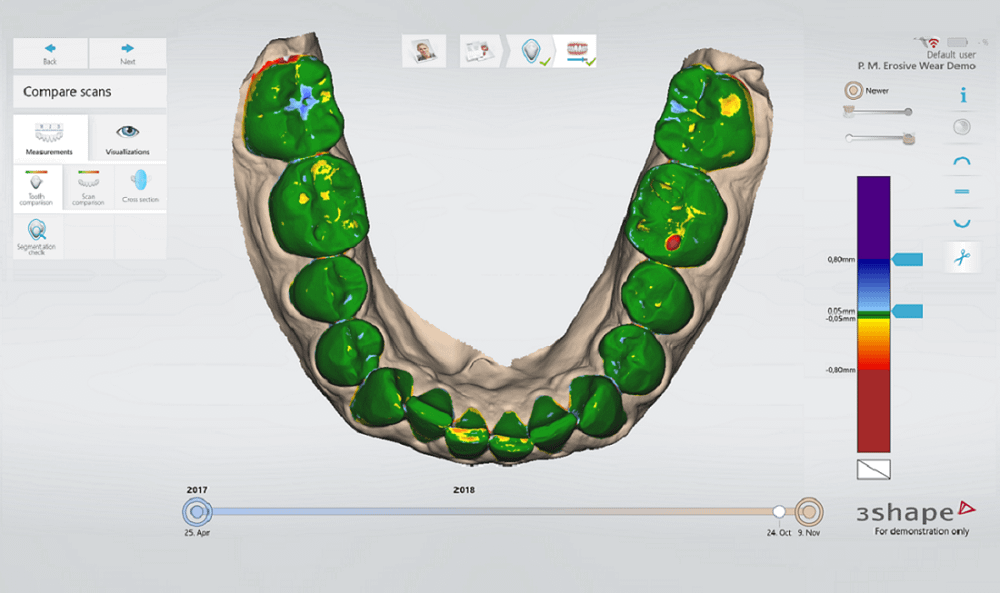Proceed with the Next button
Image resolution: width=1000 pixels, height=593 pixels.
pyautogui.click(x=128, y=52)
